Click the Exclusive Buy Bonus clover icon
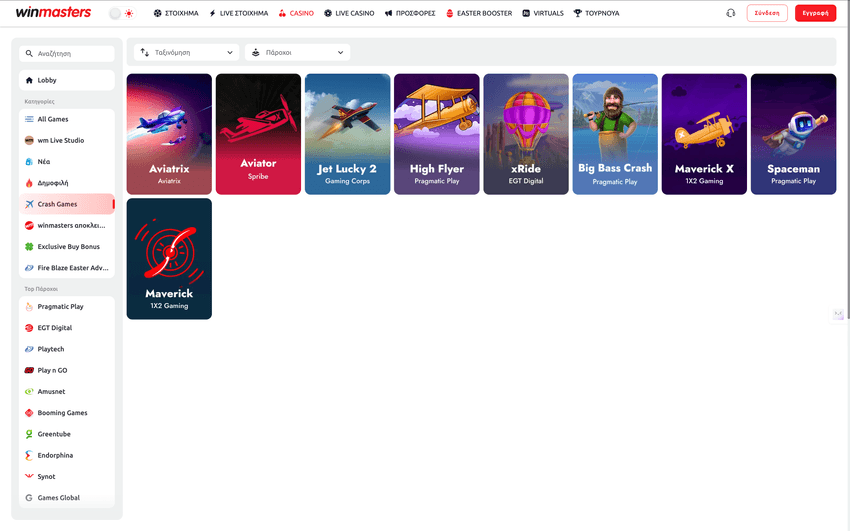 [x=29, y=247]
